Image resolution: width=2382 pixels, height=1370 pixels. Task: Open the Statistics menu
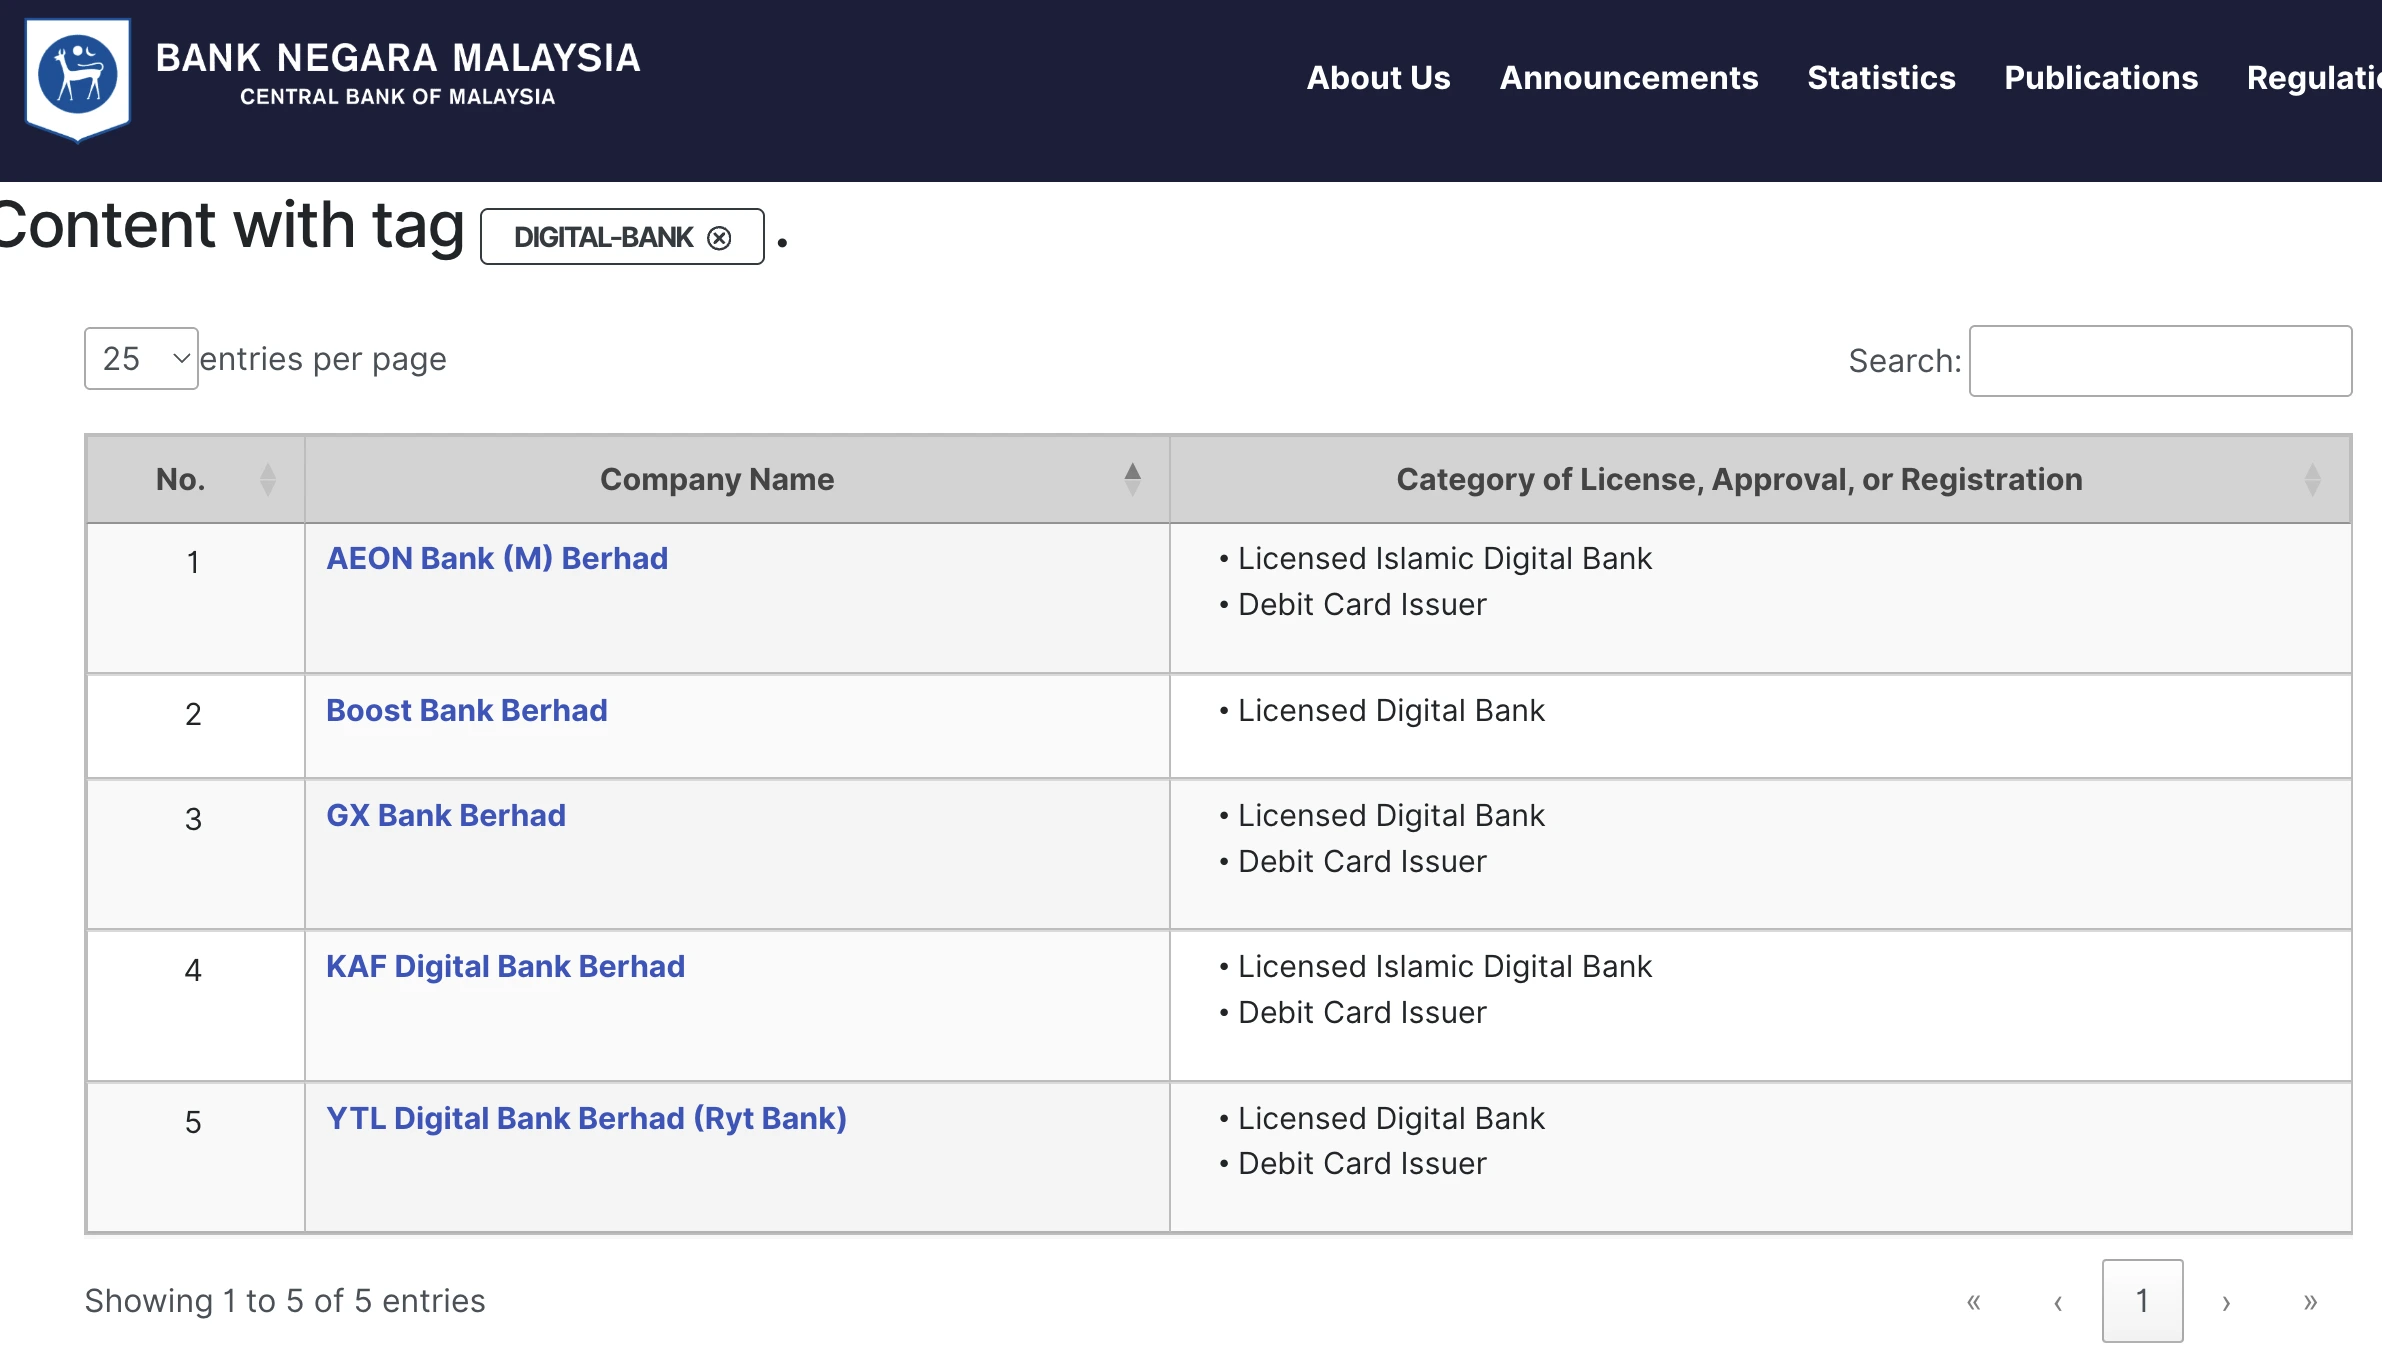pos(1881,78)
